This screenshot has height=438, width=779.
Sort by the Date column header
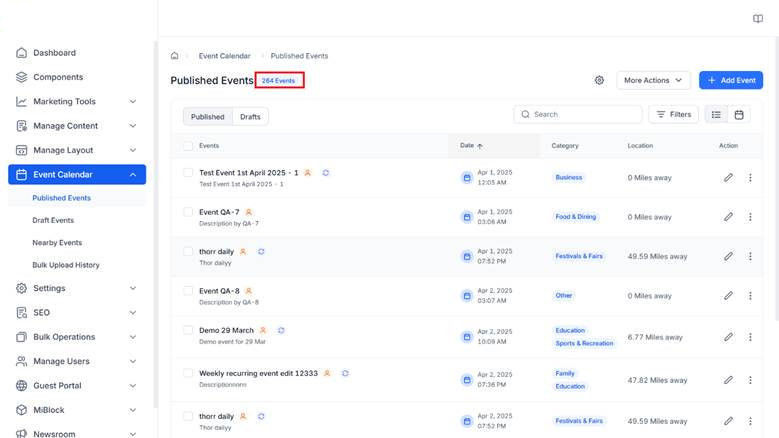tap(471, 146)
